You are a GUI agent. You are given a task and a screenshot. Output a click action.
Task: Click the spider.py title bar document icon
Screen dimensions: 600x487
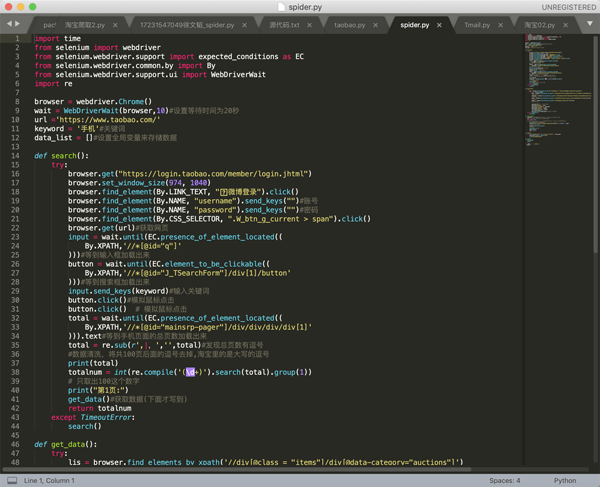coord(281,7)
